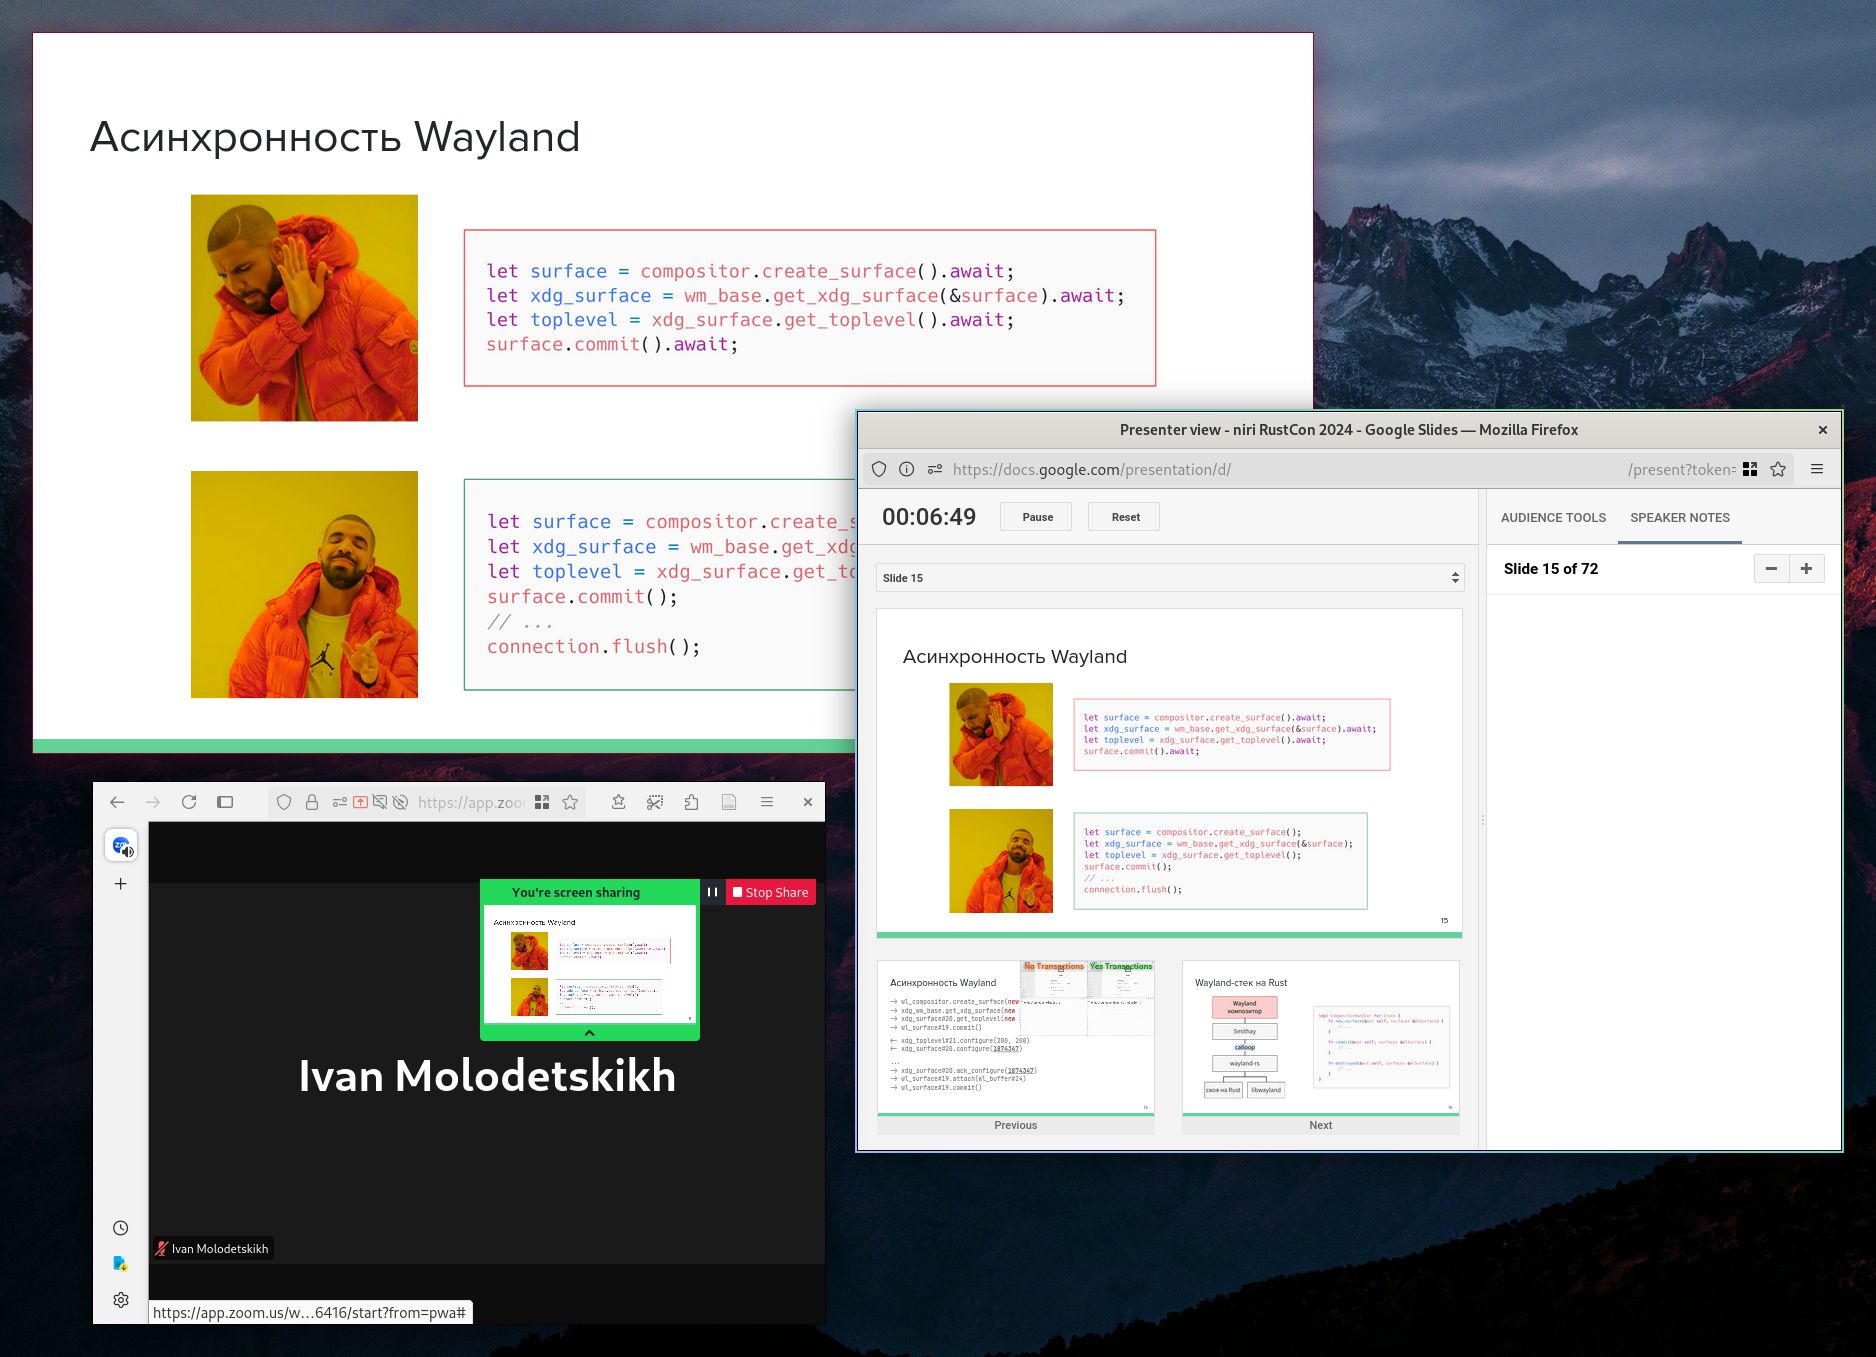Increase speaker notes text size with plus
The image size is (1876, 1357).
1806,568
